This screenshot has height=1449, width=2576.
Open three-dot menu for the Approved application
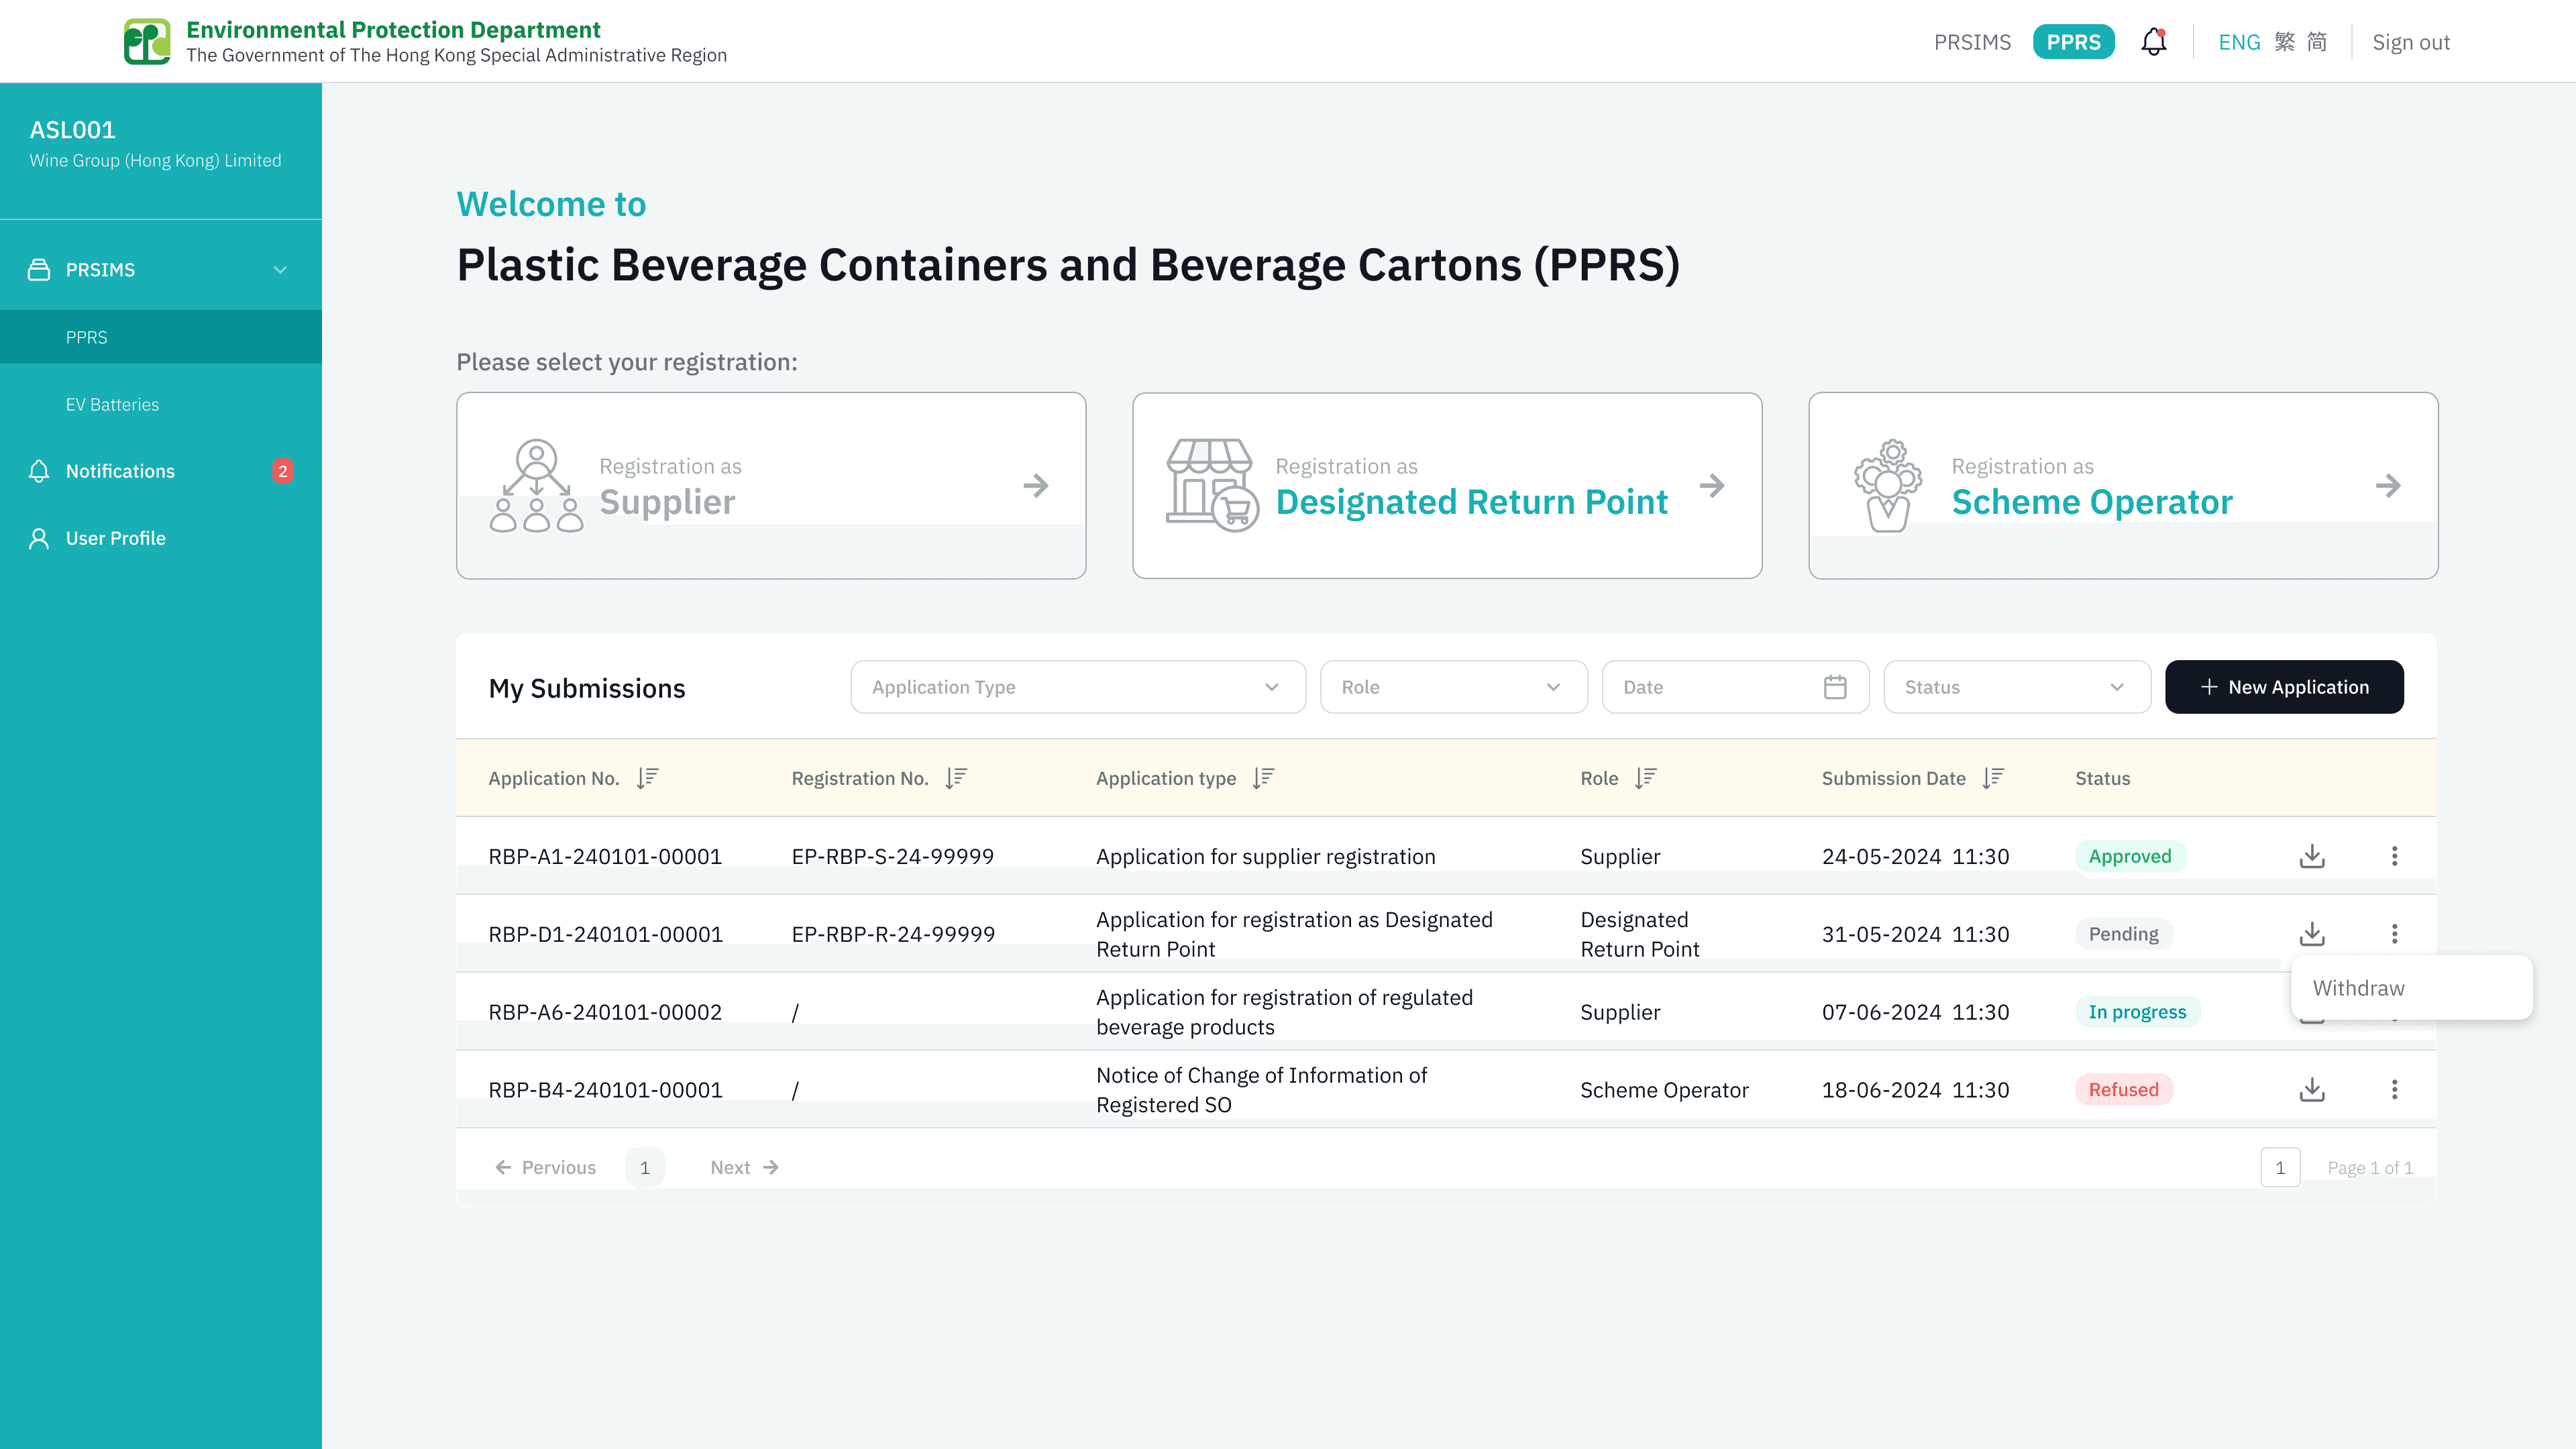click(x=2394, y=856)
